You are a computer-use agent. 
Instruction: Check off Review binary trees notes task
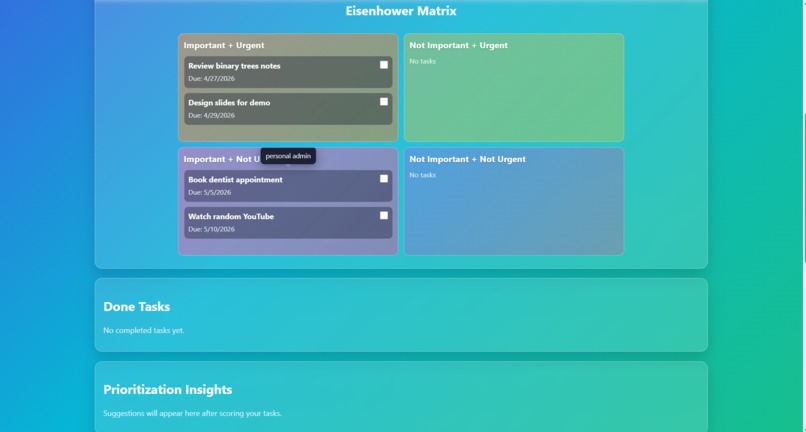tap(384, 65)
